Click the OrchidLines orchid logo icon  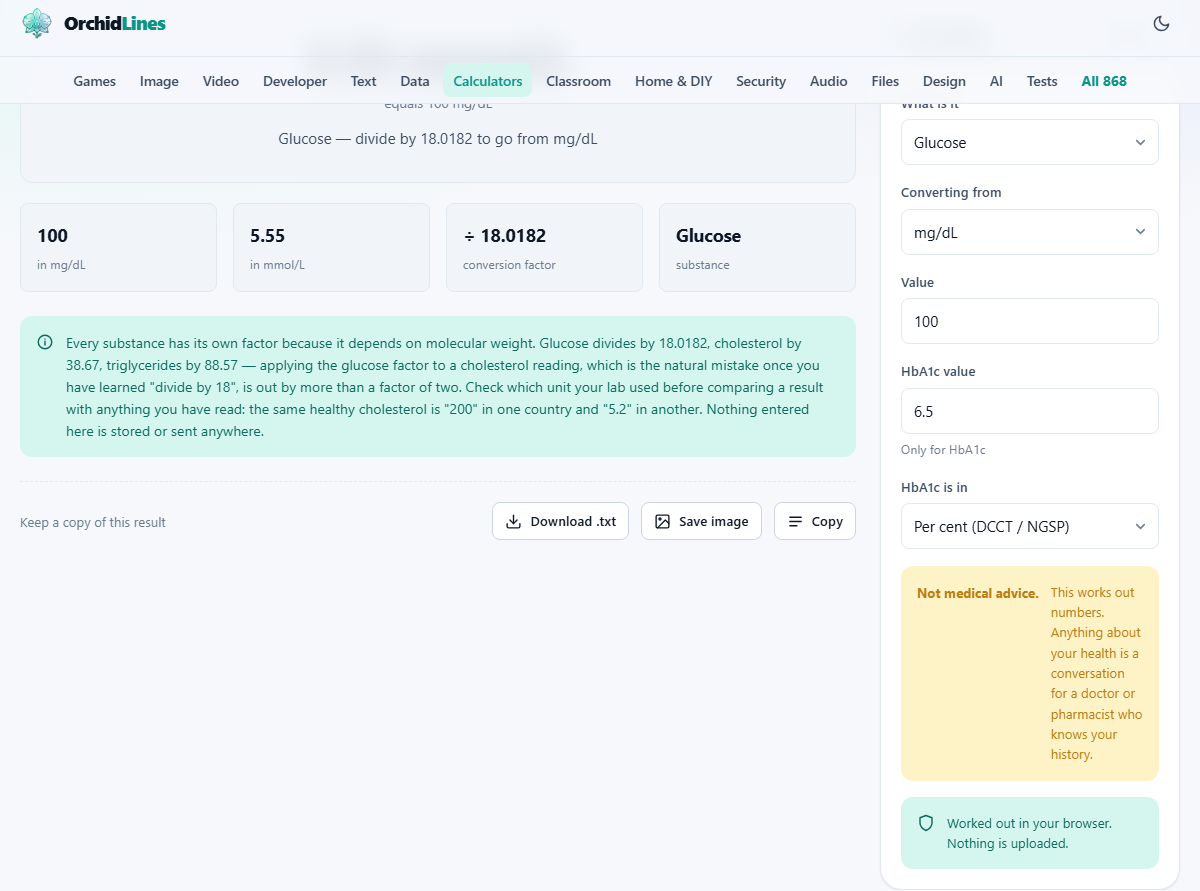[37, 23]
